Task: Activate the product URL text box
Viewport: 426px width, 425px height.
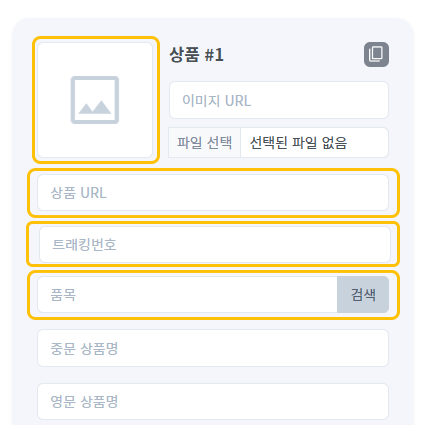Action: pos(213,193)
